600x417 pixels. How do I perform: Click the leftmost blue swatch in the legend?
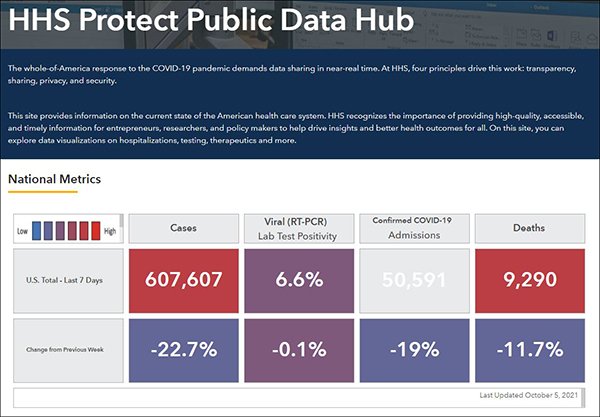[35, 228]
